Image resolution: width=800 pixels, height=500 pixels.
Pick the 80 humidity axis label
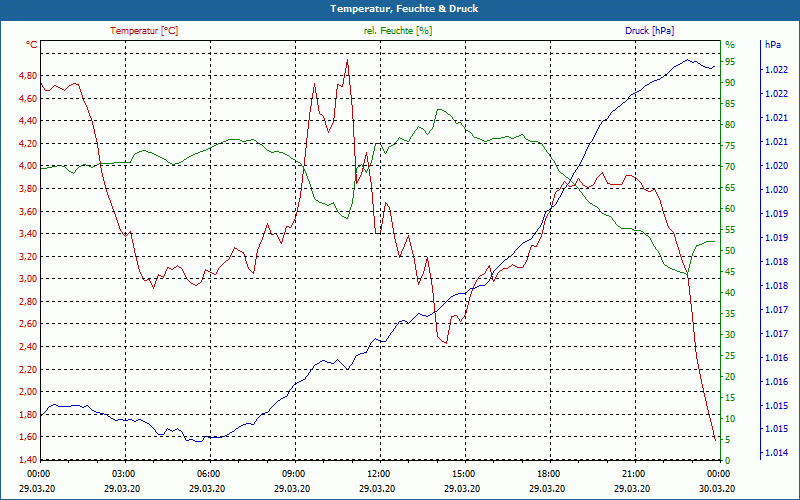(x=730, y=124)
